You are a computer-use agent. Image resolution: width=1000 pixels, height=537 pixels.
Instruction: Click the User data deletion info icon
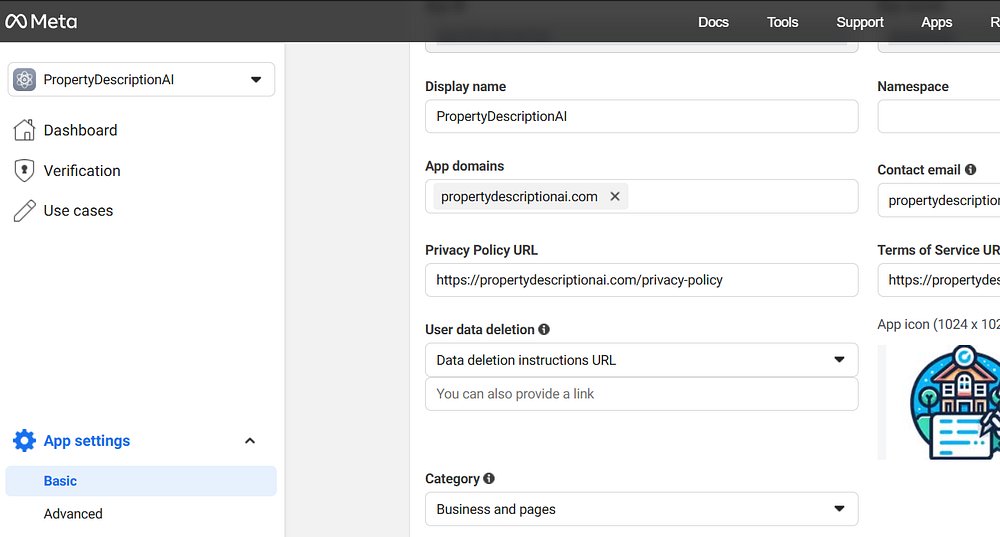click(x=544, y=329)
